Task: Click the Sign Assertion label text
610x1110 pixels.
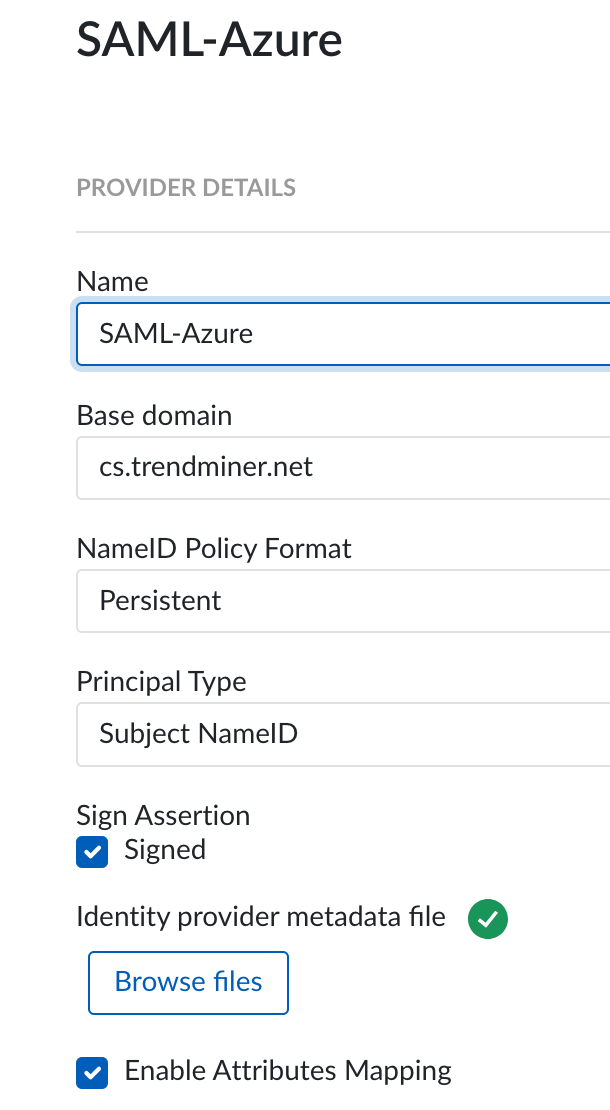Action: (x=163, y=815)
